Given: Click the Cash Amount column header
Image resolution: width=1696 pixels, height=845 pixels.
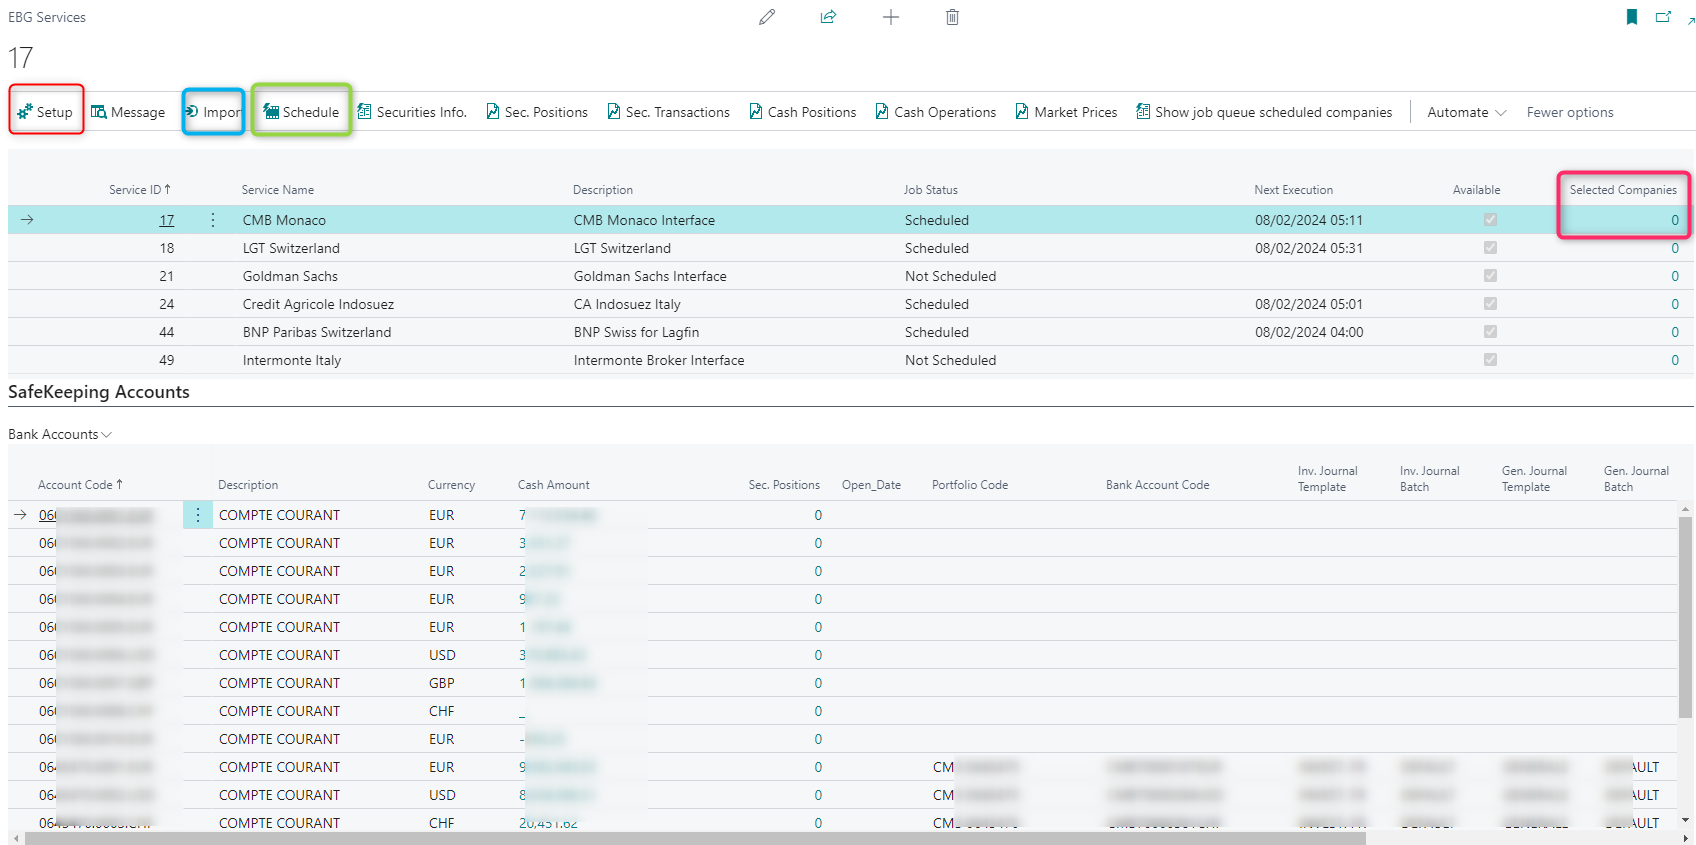Looking at the screenshot, I should 553,485.
